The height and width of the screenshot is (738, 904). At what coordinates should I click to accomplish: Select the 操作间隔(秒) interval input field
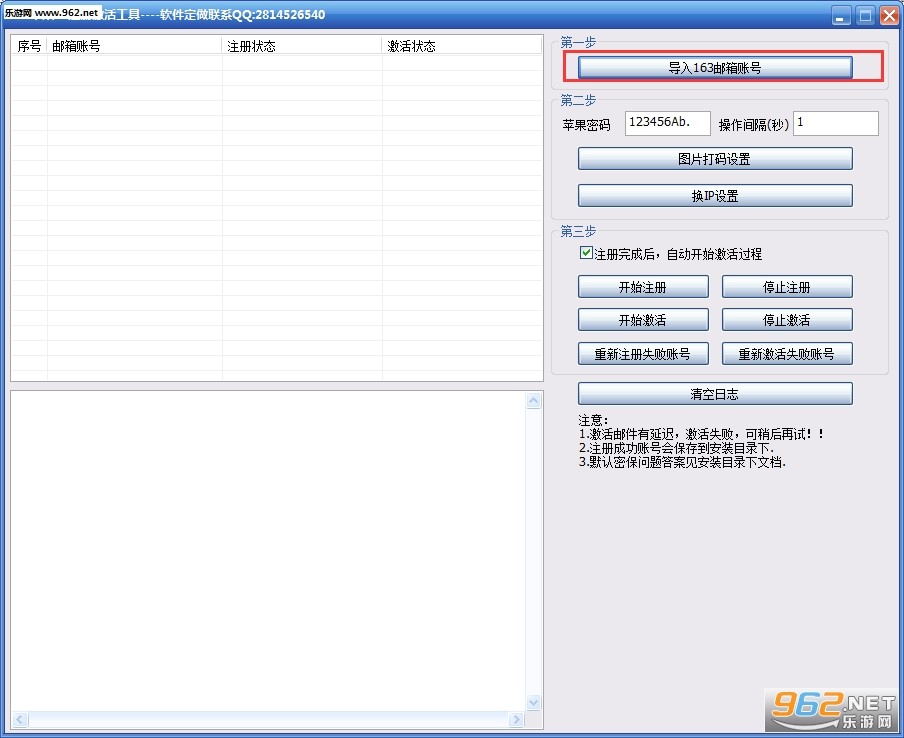point(835,123)
